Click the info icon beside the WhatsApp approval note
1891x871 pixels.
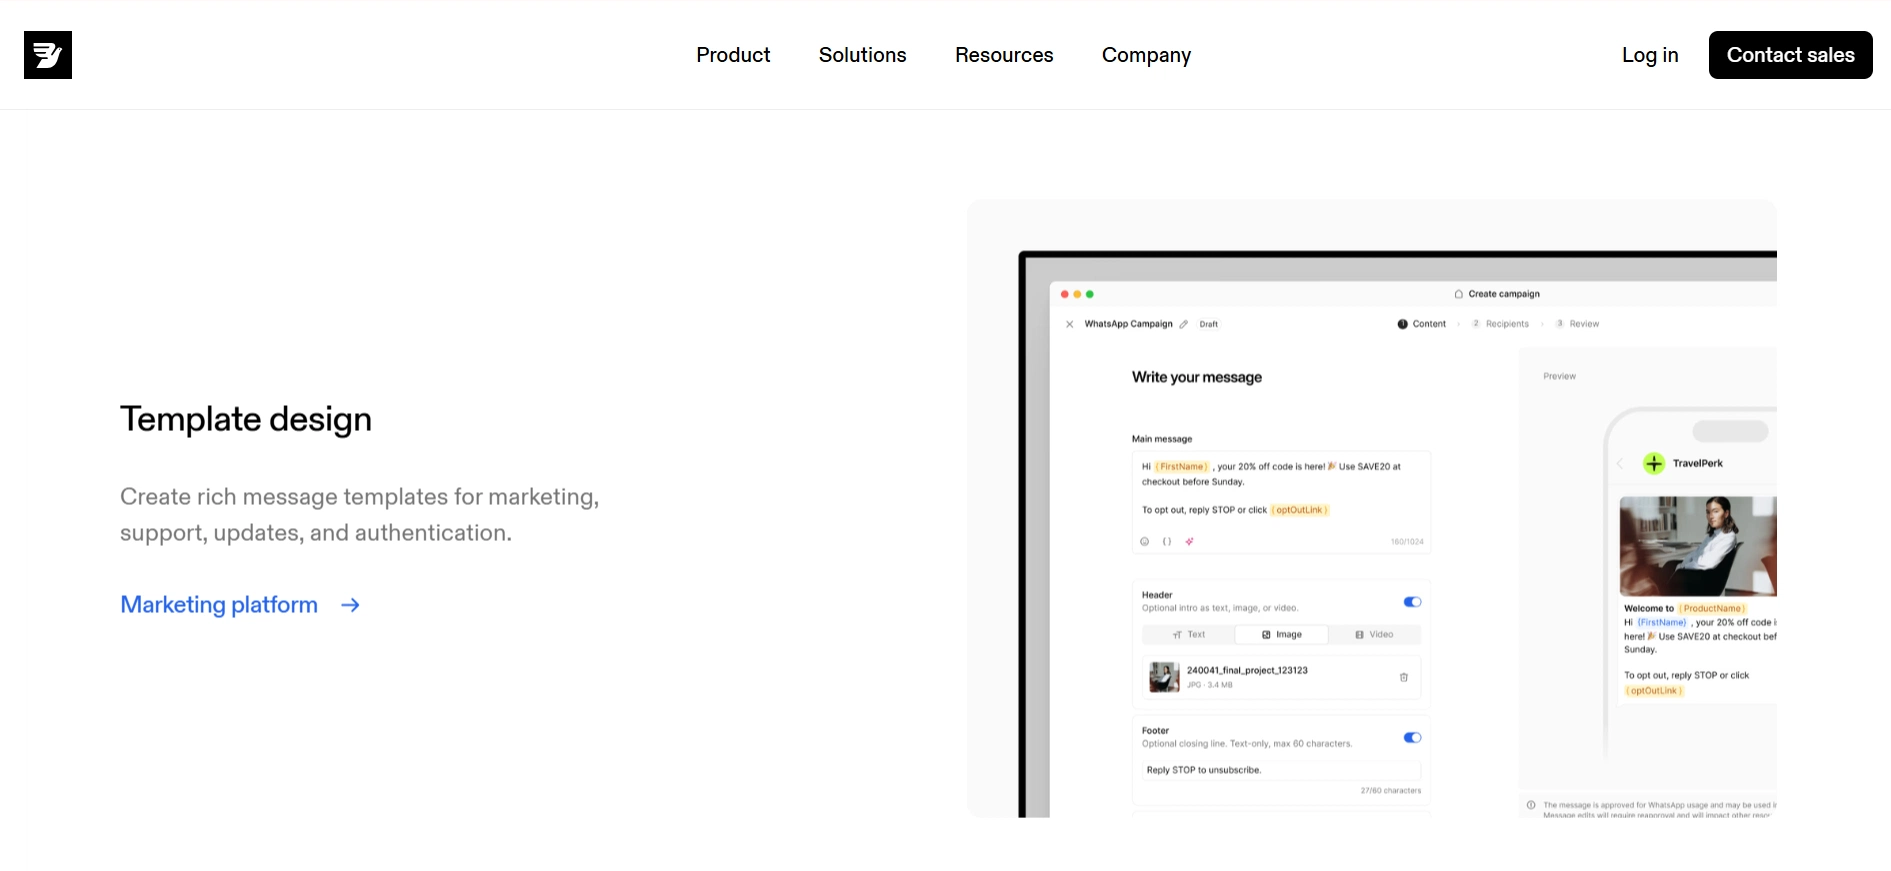point(1531,805)
